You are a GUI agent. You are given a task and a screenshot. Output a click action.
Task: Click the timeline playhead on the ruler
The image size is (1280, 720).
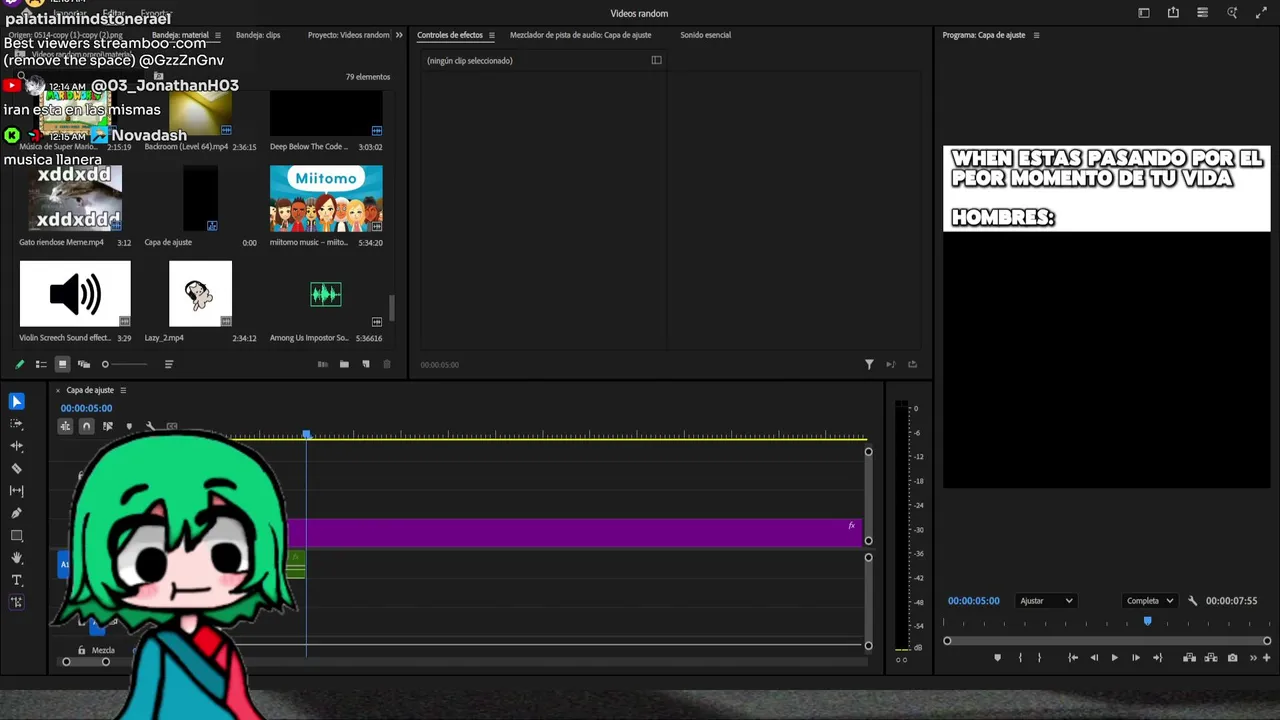pyautogui.click(x=306, y=435)
